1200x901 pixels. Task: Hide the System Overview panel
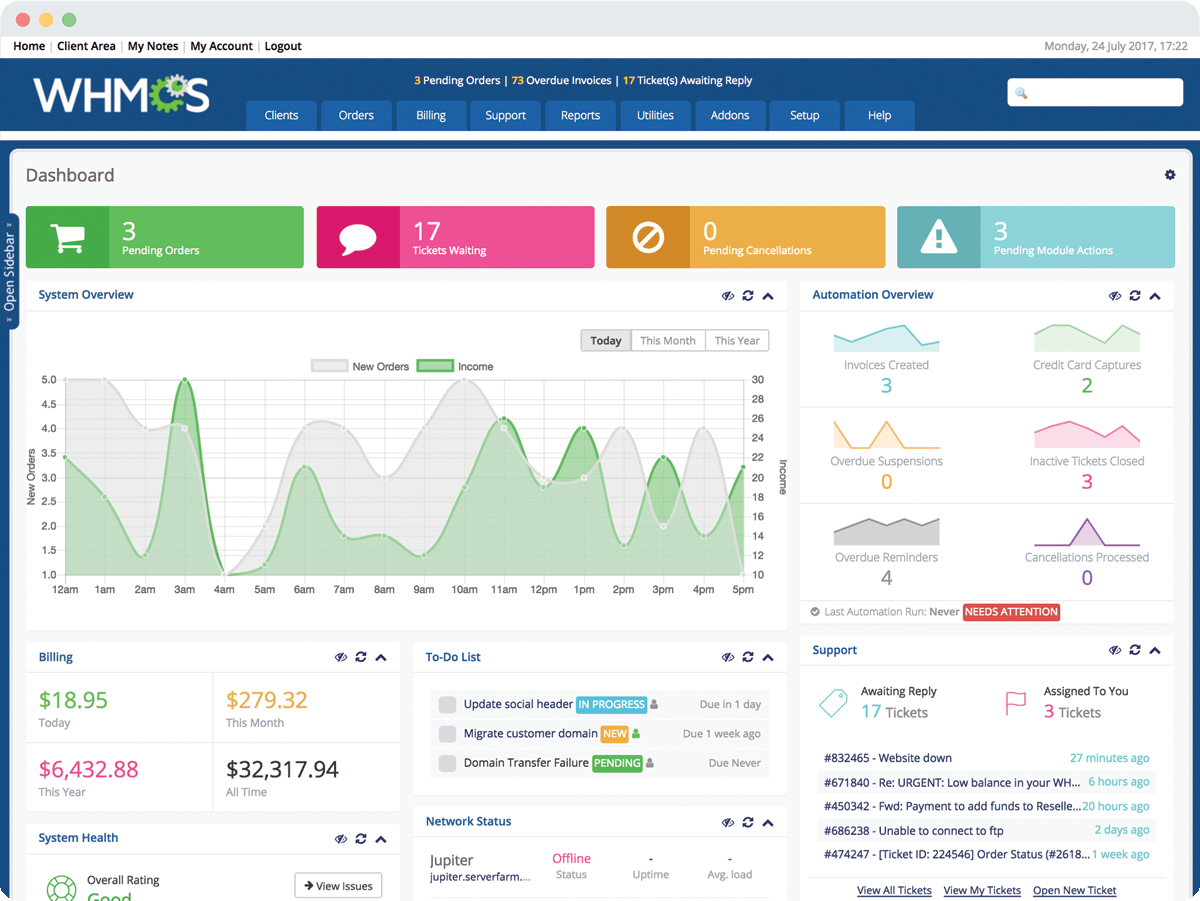[727, 295]
